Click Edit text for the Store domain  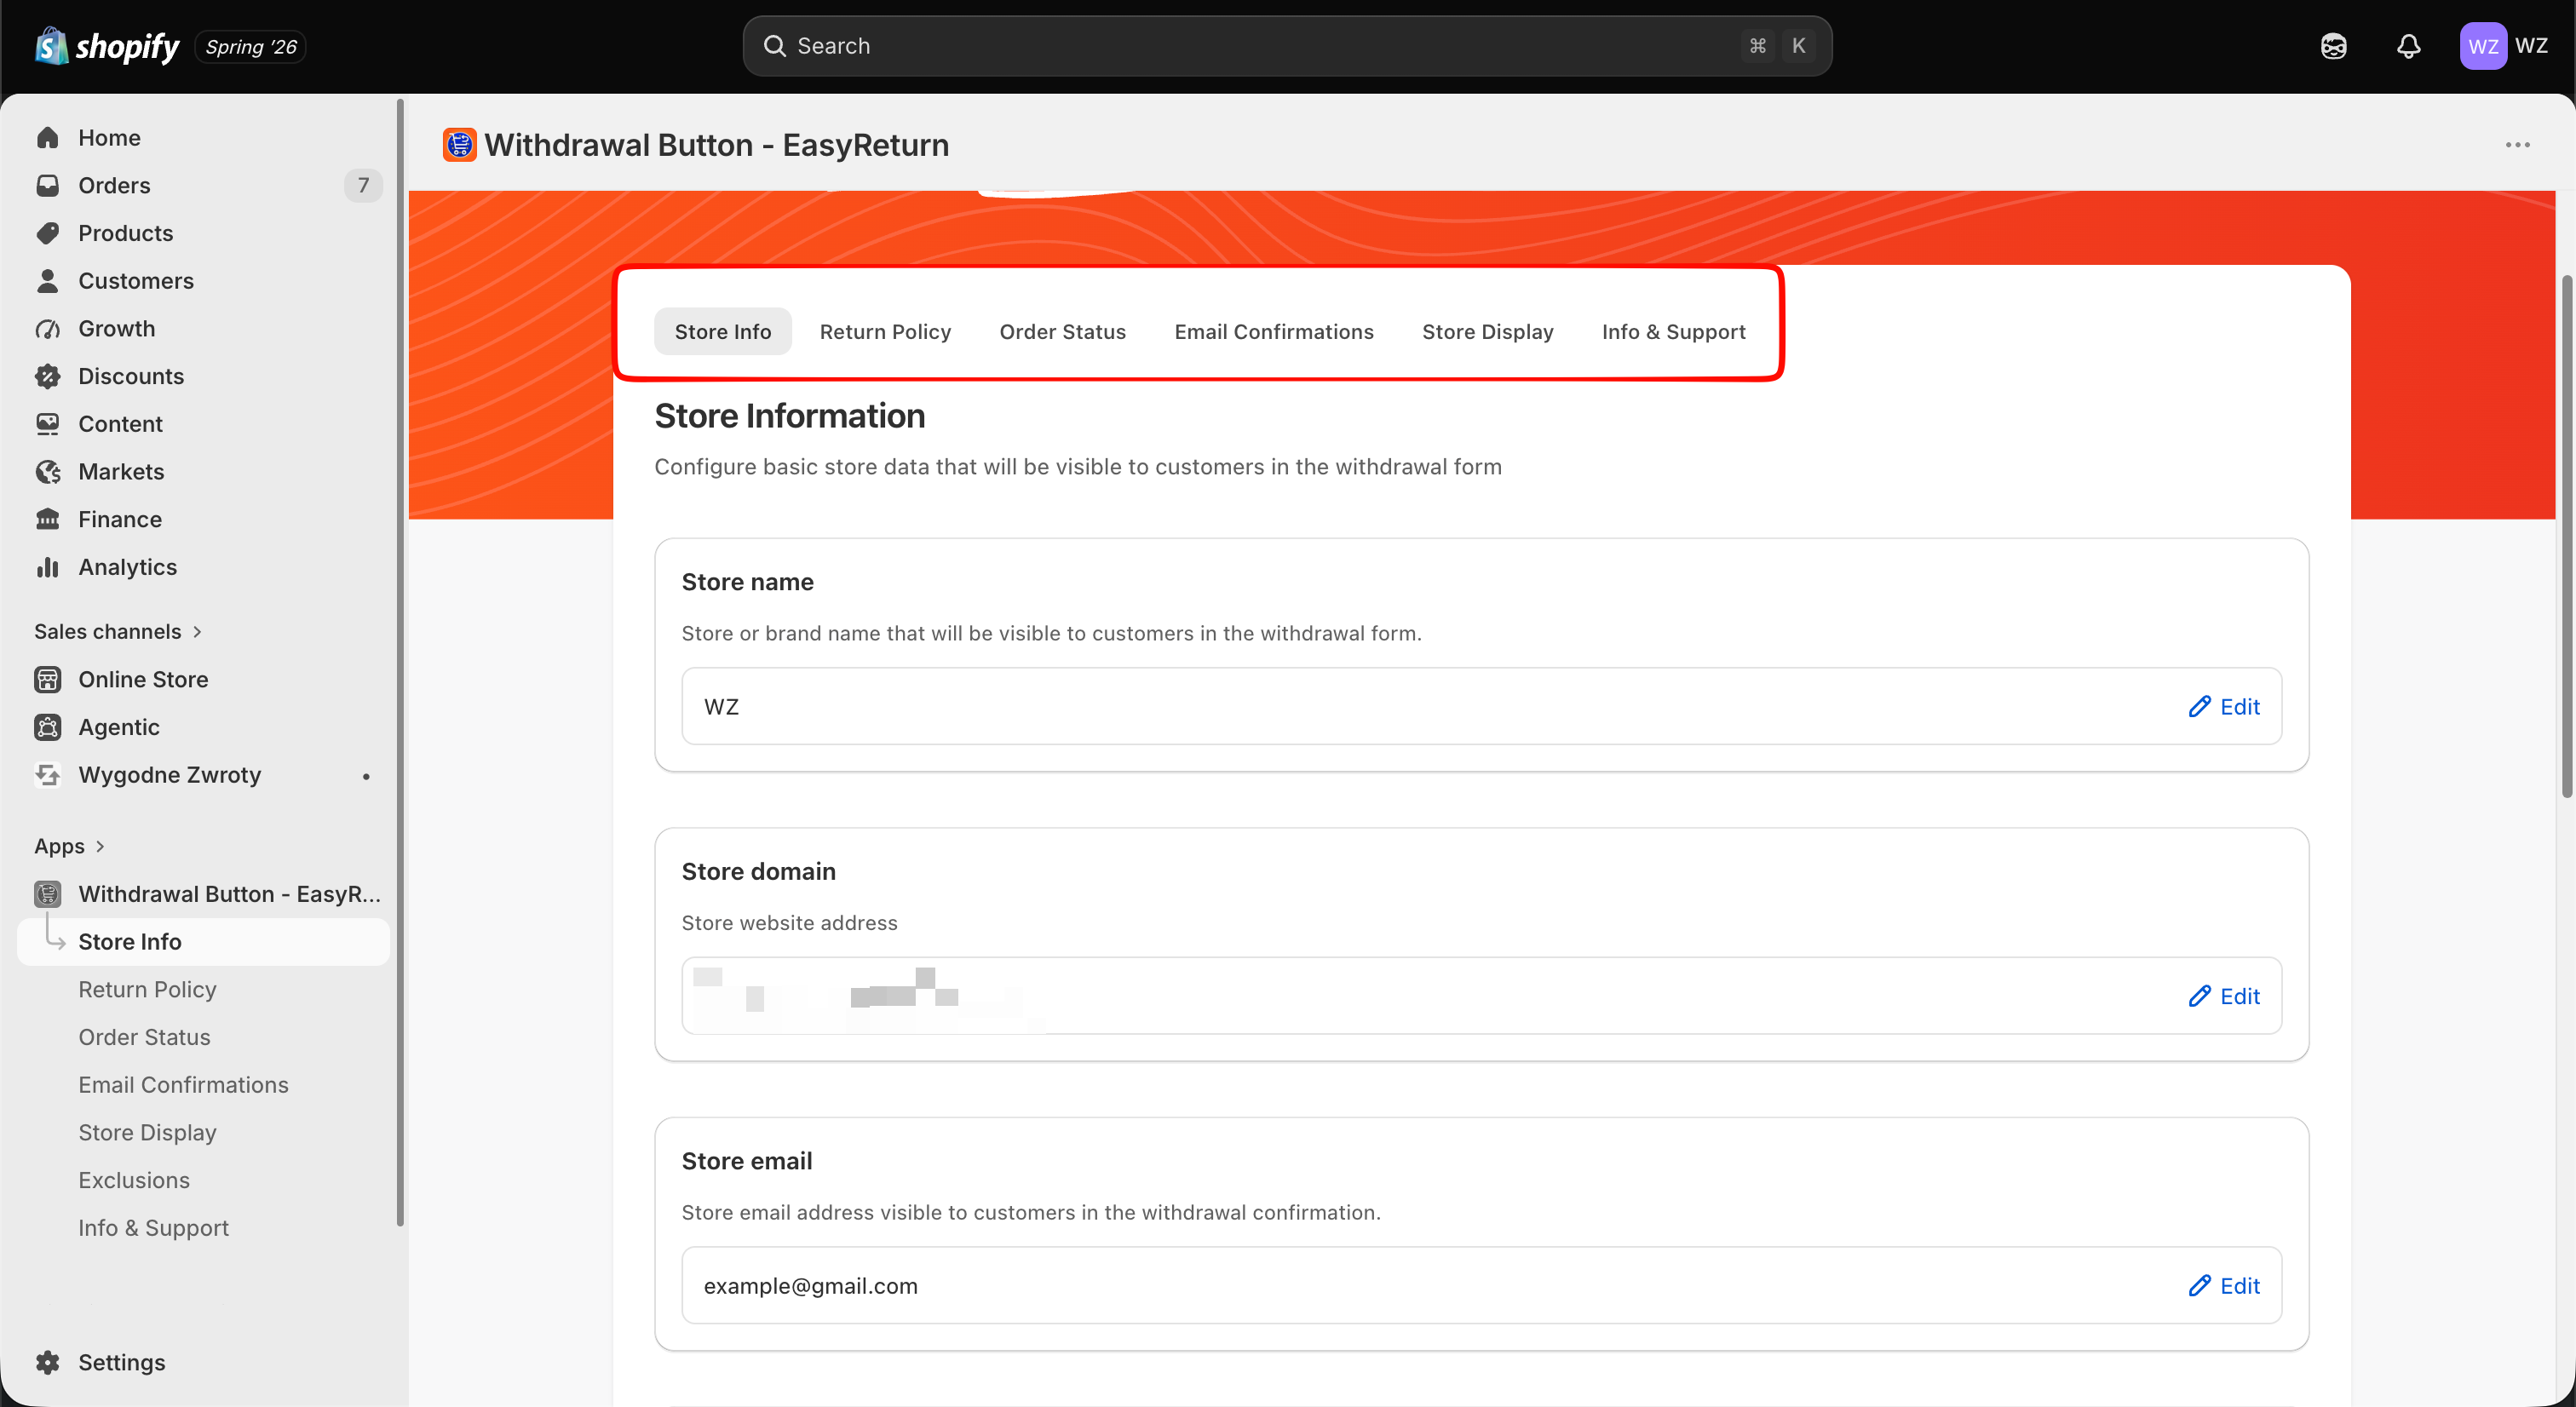2240,996
